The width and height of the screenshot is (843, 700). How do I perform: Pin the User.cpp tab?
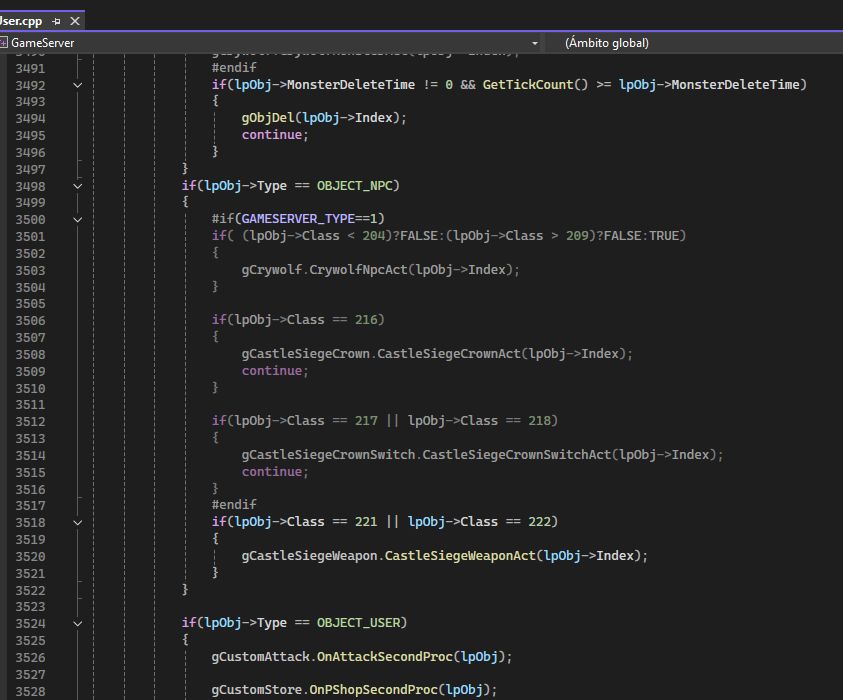(56, 22)
